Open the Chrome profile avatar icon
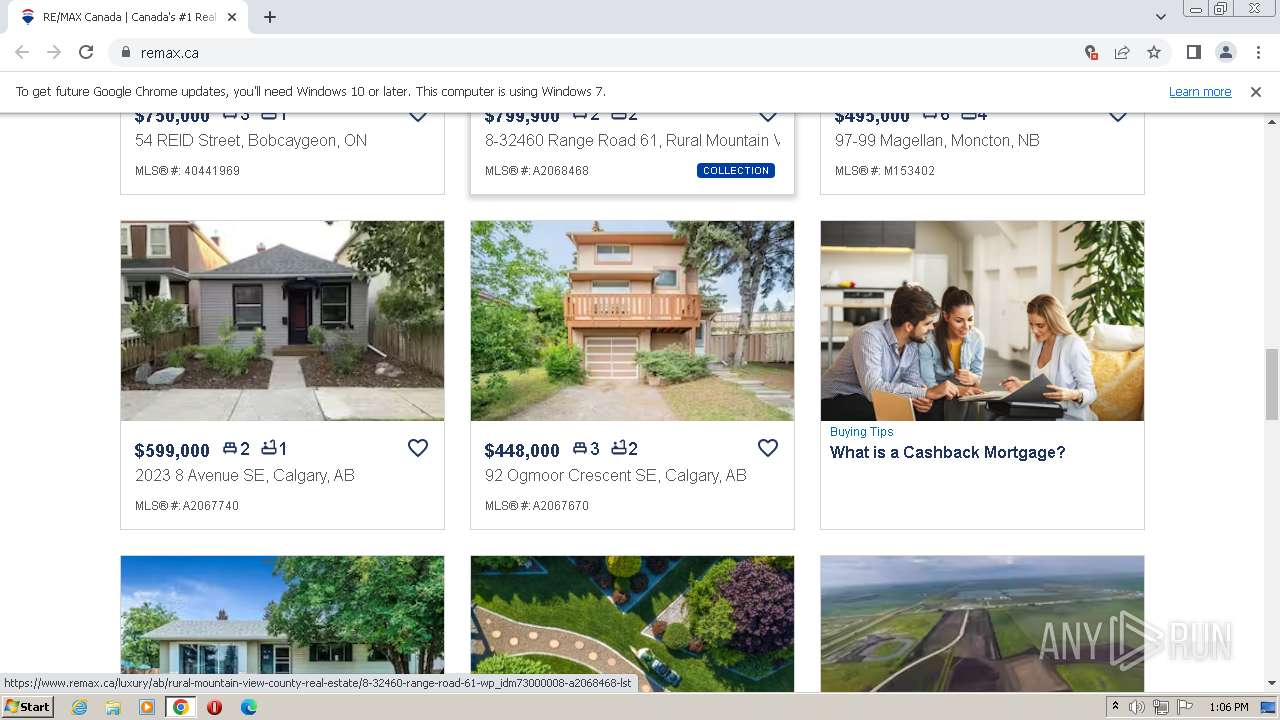Screen dimensions: 1280x720 [1226, 52]
